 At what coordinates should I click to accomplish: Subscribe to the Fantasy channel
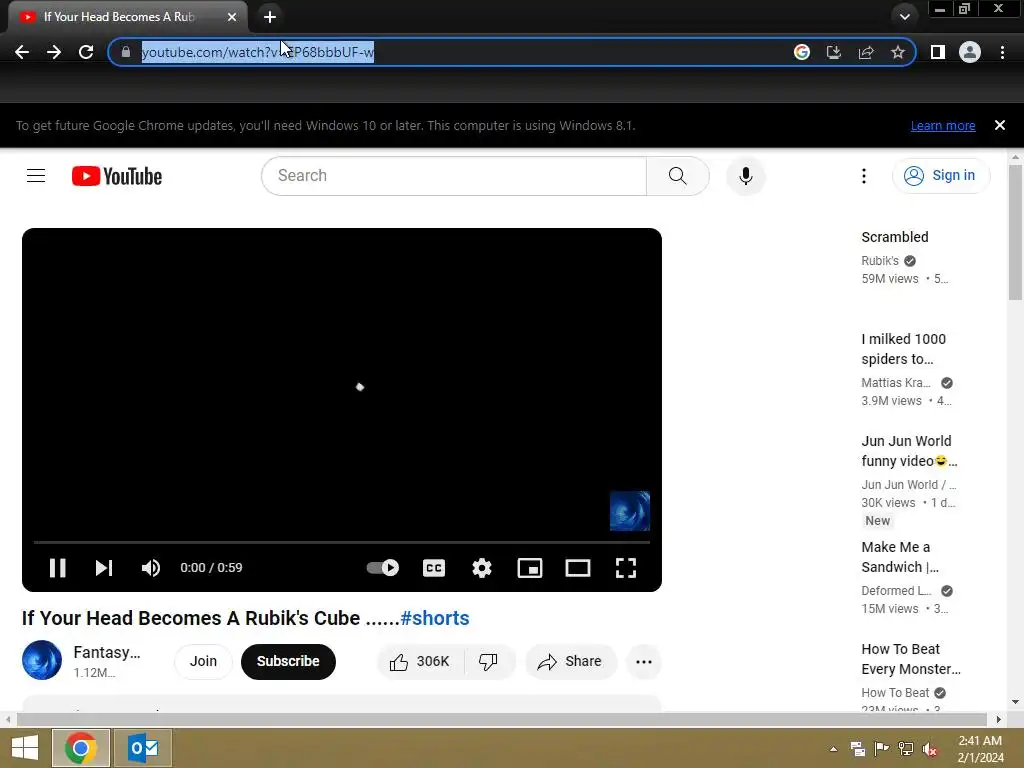coord(288,662)
